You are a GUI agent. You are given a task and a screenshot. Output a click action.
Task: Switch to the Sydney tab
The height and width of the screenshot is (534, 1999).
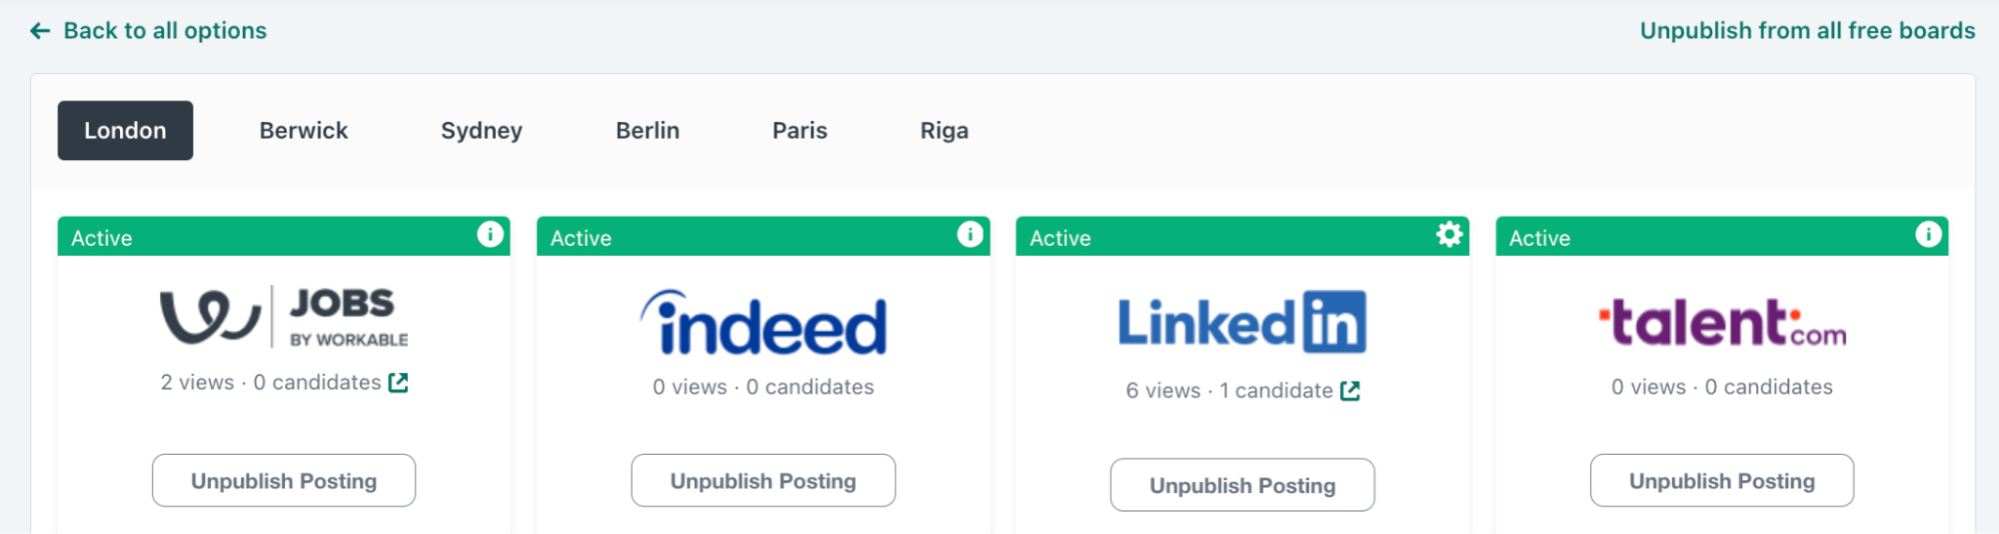click(481, 131)
